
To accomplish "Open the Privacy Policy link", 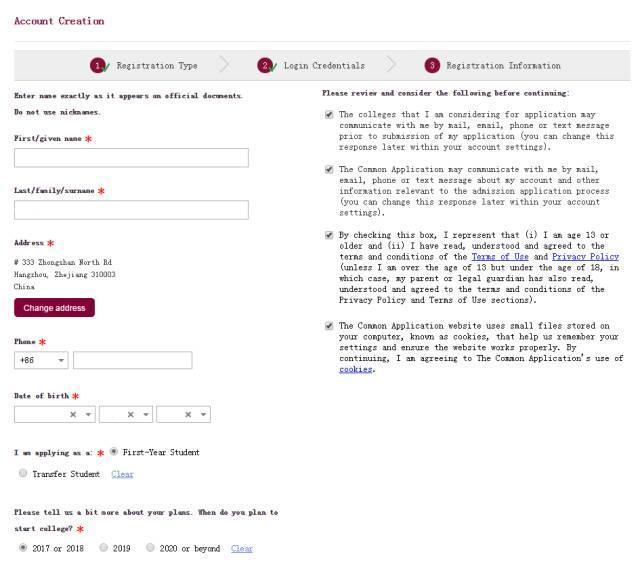I will pyautogui.click(x=585, y=257).
